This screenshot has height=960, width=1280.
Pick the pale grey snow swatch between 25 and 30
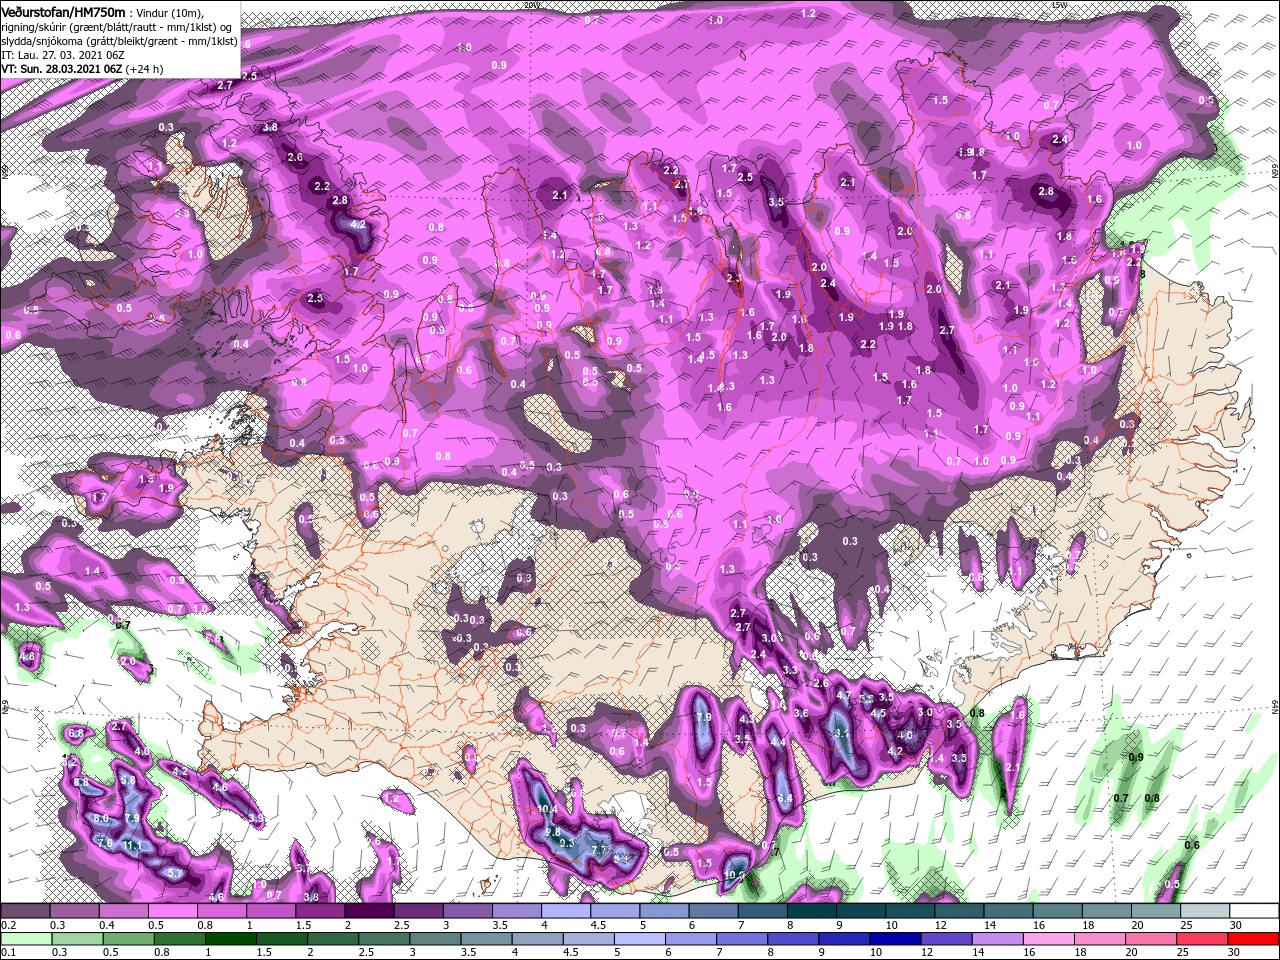point(1206,911)
